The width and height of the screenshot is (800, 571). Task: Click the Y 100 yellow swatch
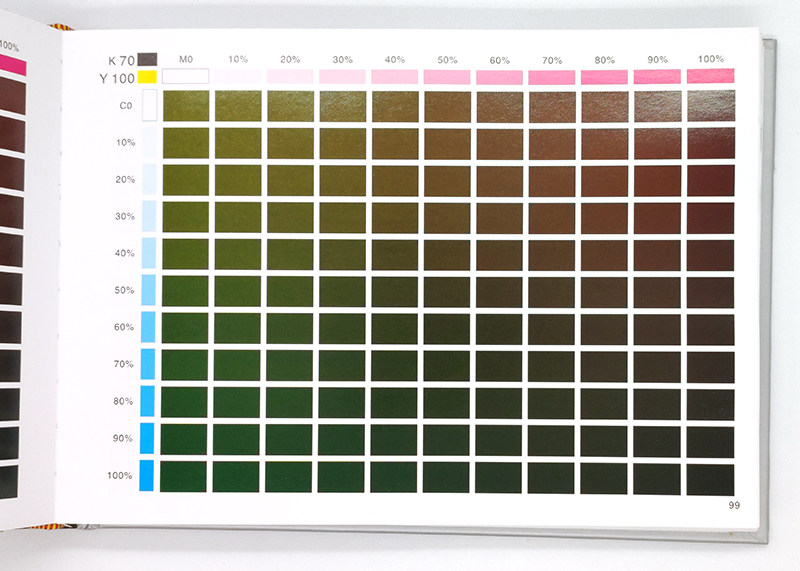147,77
